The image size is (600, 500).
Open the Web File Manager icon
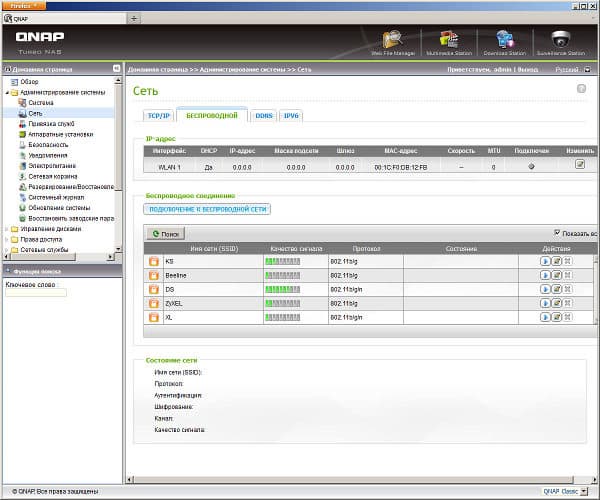(x=393, y=41)
